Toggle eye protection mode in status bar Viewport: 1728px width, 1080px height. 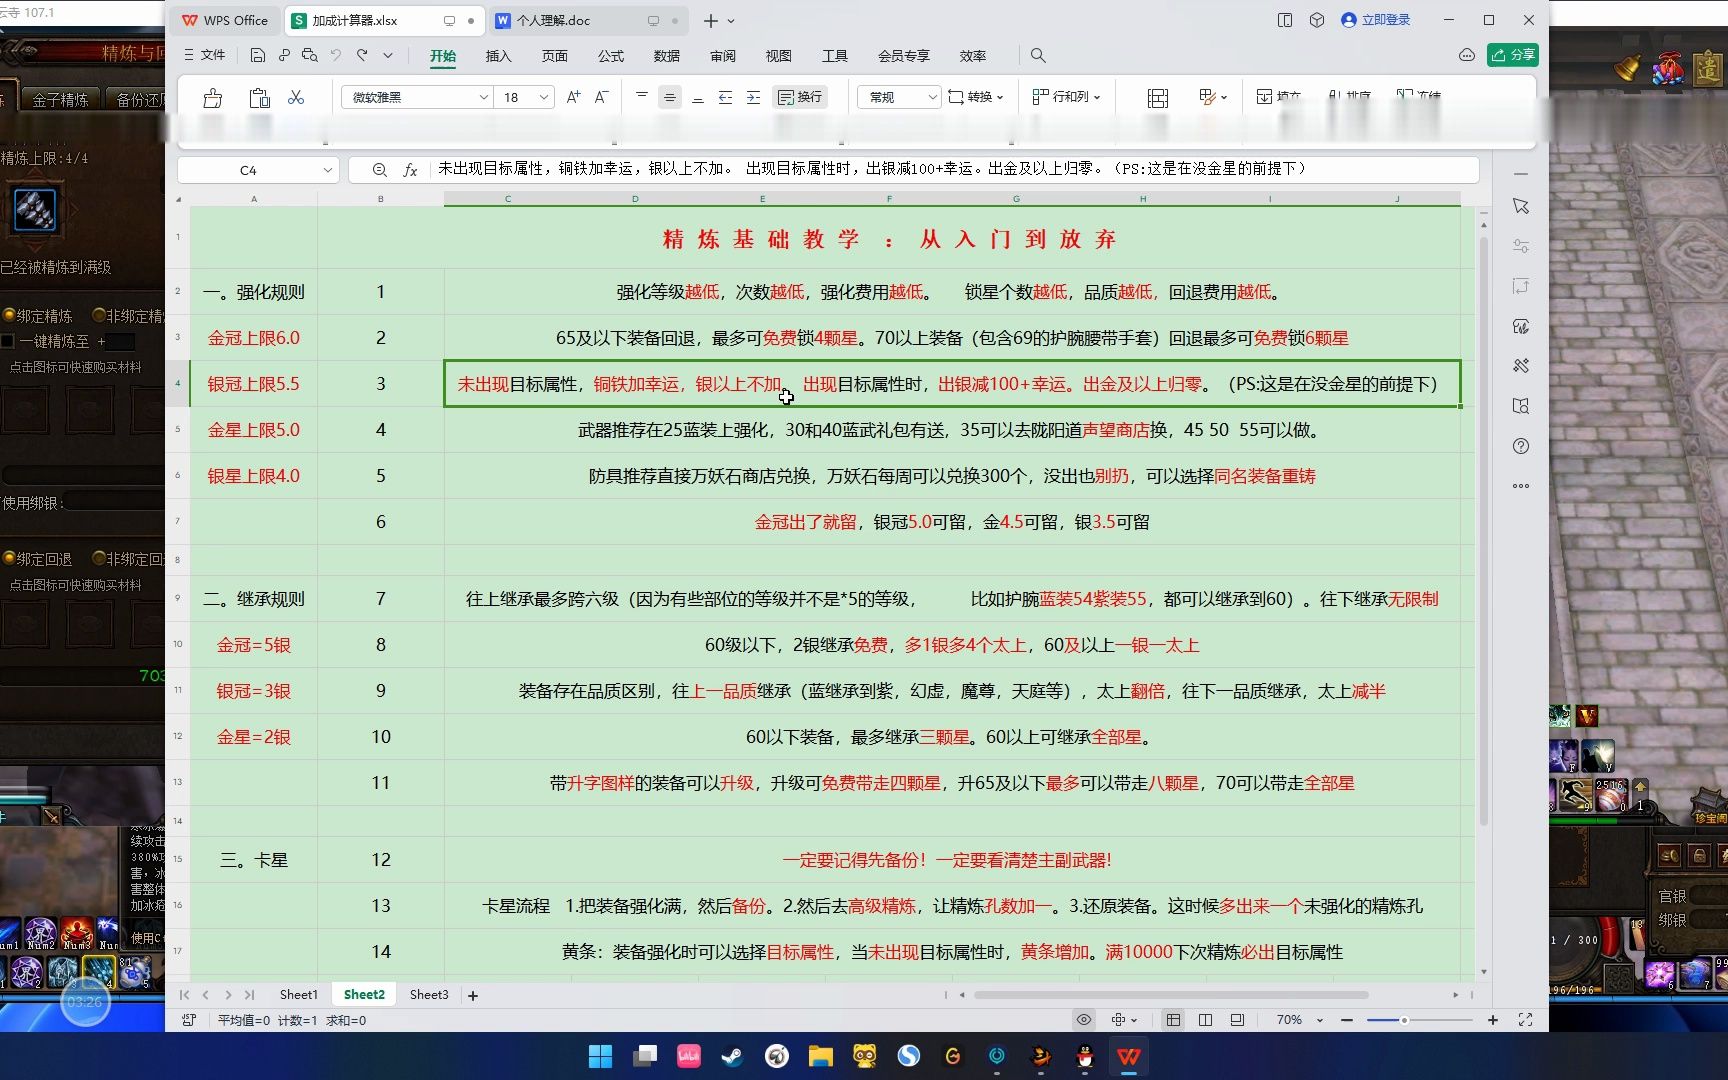coord(1083,1020)
